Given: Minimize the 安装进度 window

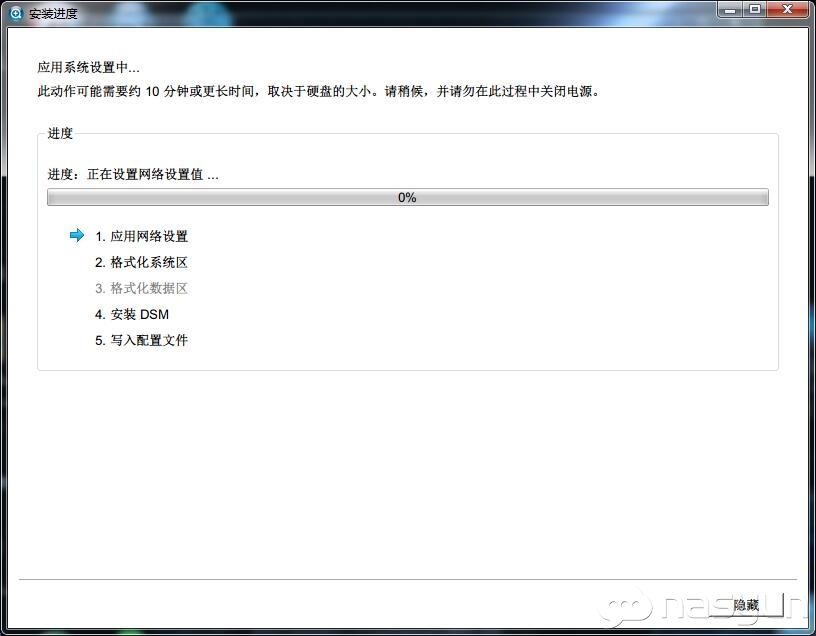Looking at the screenshot, I should pyautogui.click(x=730, y=9).
